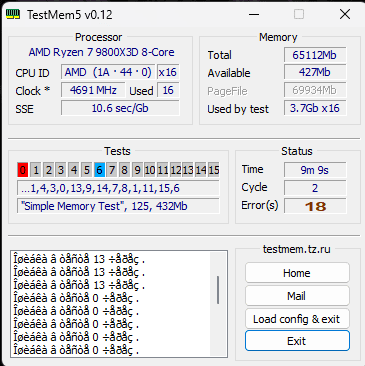Select test box 12
The height and width of the screenshot is (366, 365).
[176, 170]
